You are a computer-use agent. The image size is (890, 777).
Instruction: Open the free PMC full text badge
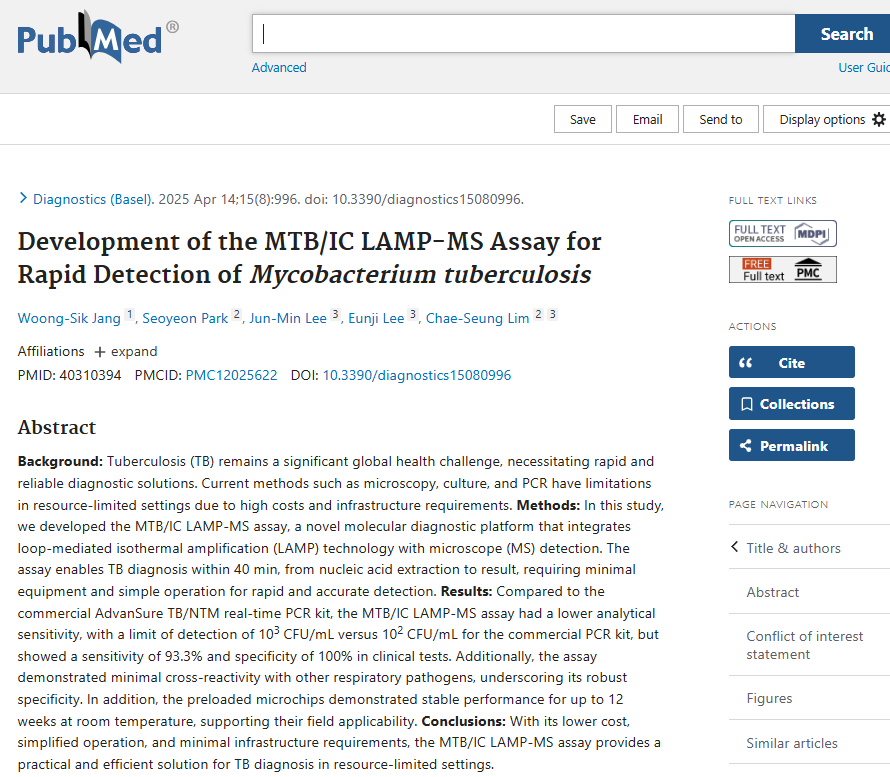click(x=782, y=270)
